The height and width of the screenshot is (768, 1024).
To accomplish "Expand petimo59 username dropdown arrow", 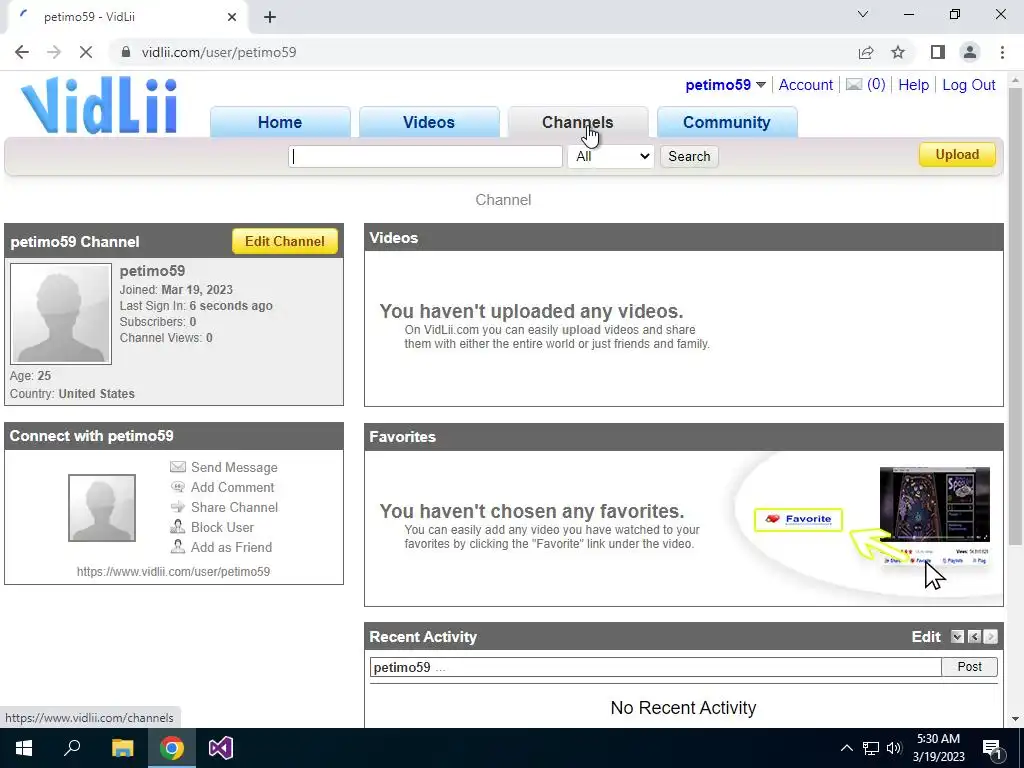I will [x=761, y=85].
